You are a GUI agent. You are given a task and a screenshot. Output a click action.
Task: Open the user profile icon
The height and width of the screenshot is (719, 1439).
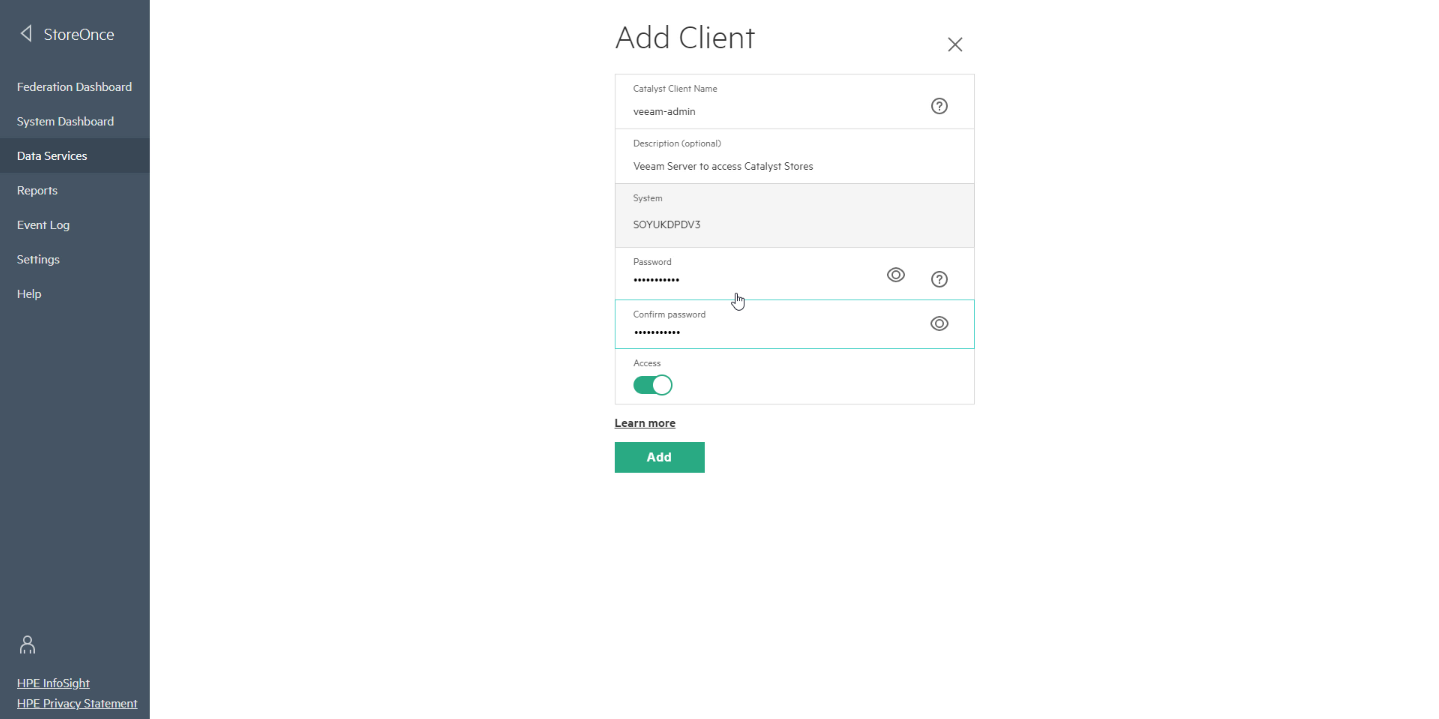28,645
